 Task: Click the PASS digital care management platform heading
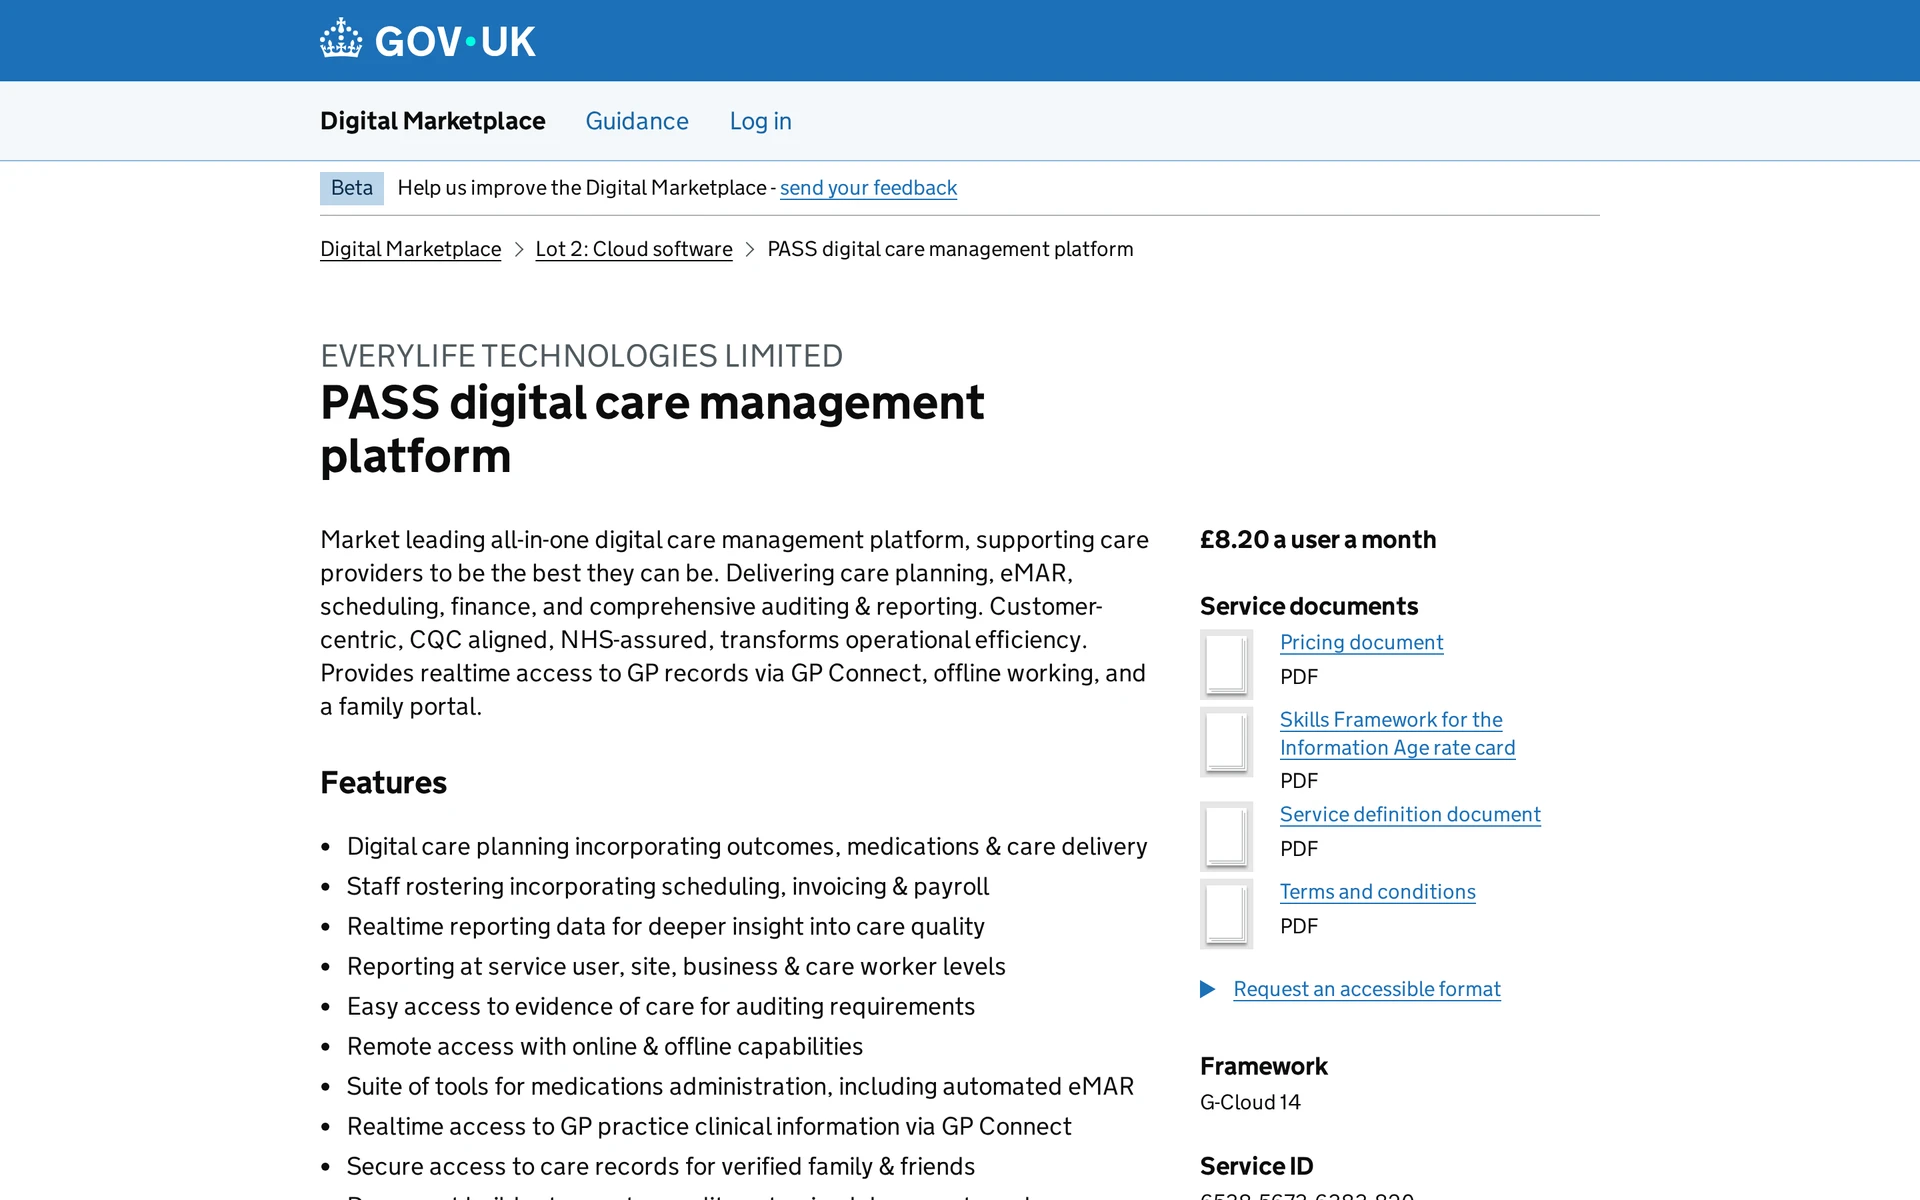(652, 429)
